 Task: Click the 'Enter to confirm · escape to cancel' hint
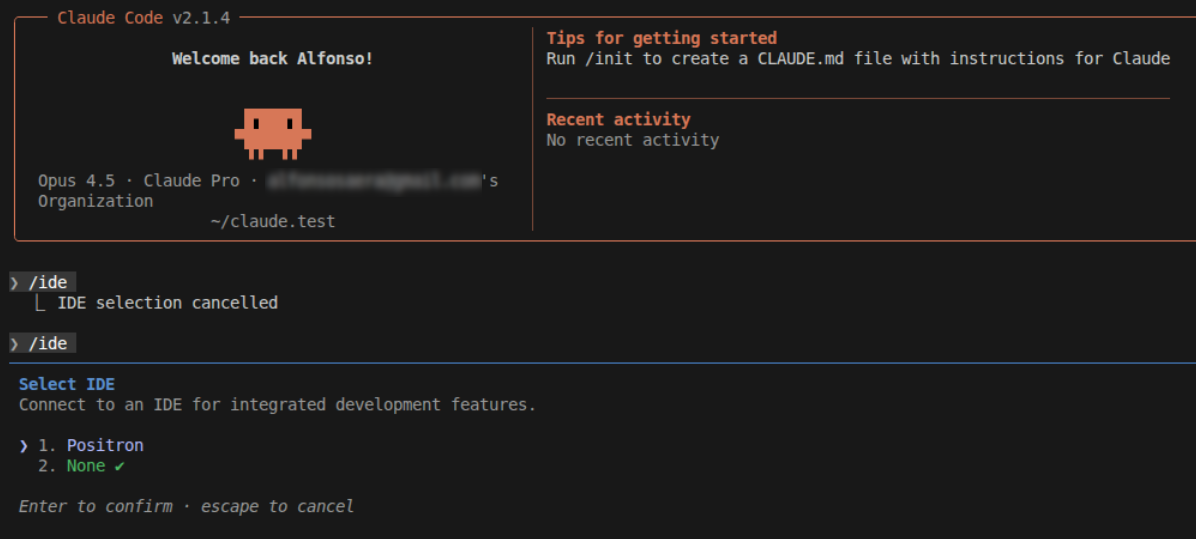186,506
